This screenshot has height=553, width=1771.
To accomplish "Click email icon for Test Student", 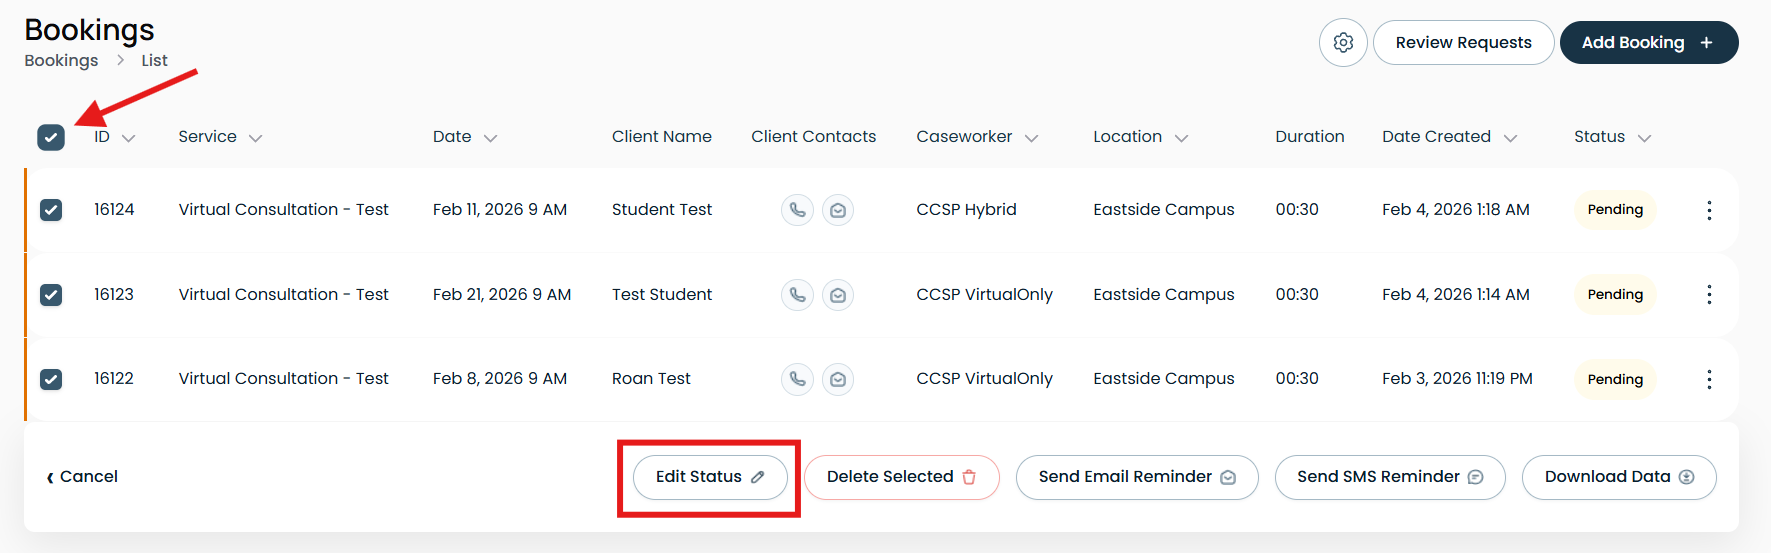I will pos(838,295).
